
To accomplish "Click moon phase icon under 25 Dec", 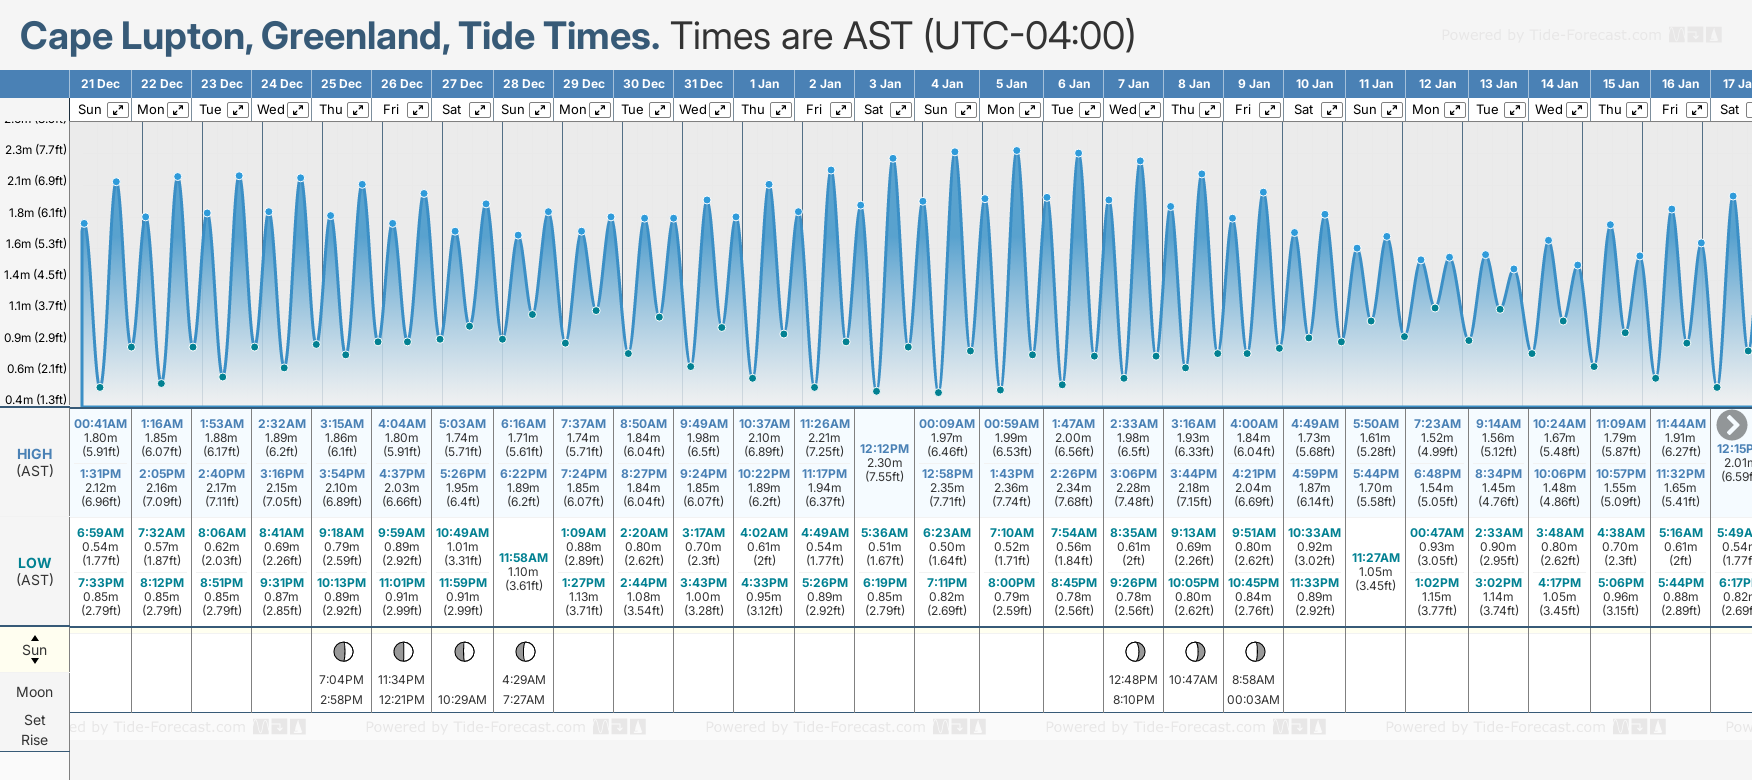I will click(343, 652).
